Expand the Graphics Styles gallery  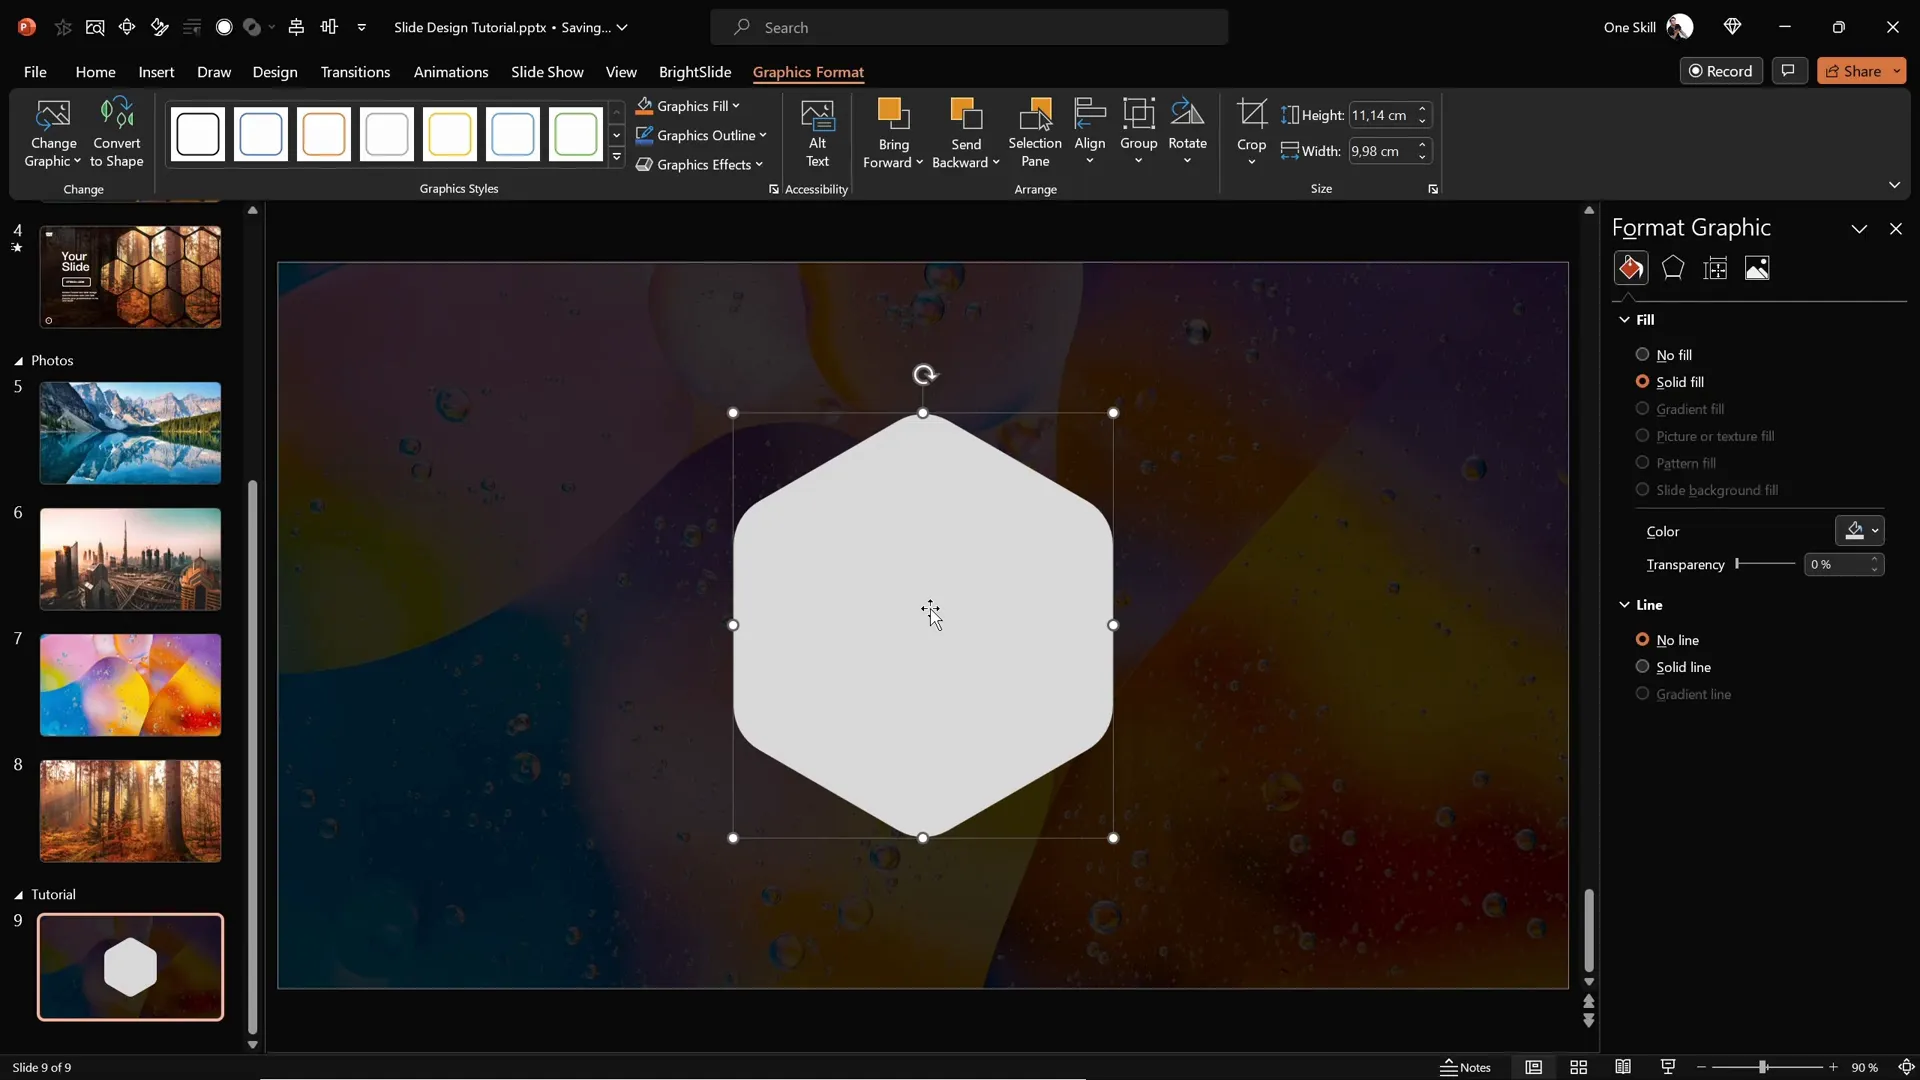[x=616, y=157]
